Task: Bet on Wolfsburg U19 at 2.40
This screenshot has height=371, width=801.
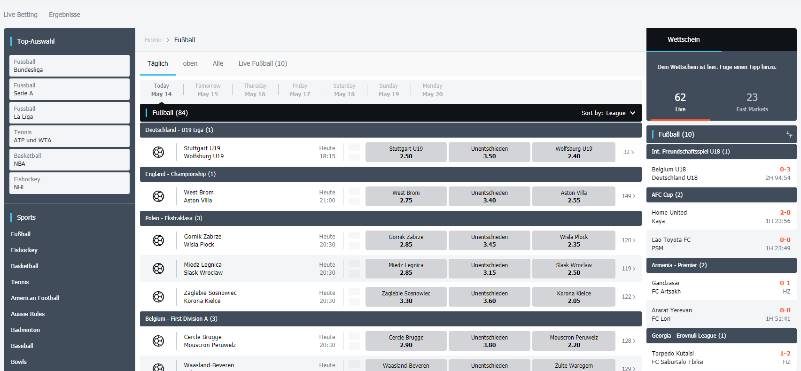Action: [573, 152]
